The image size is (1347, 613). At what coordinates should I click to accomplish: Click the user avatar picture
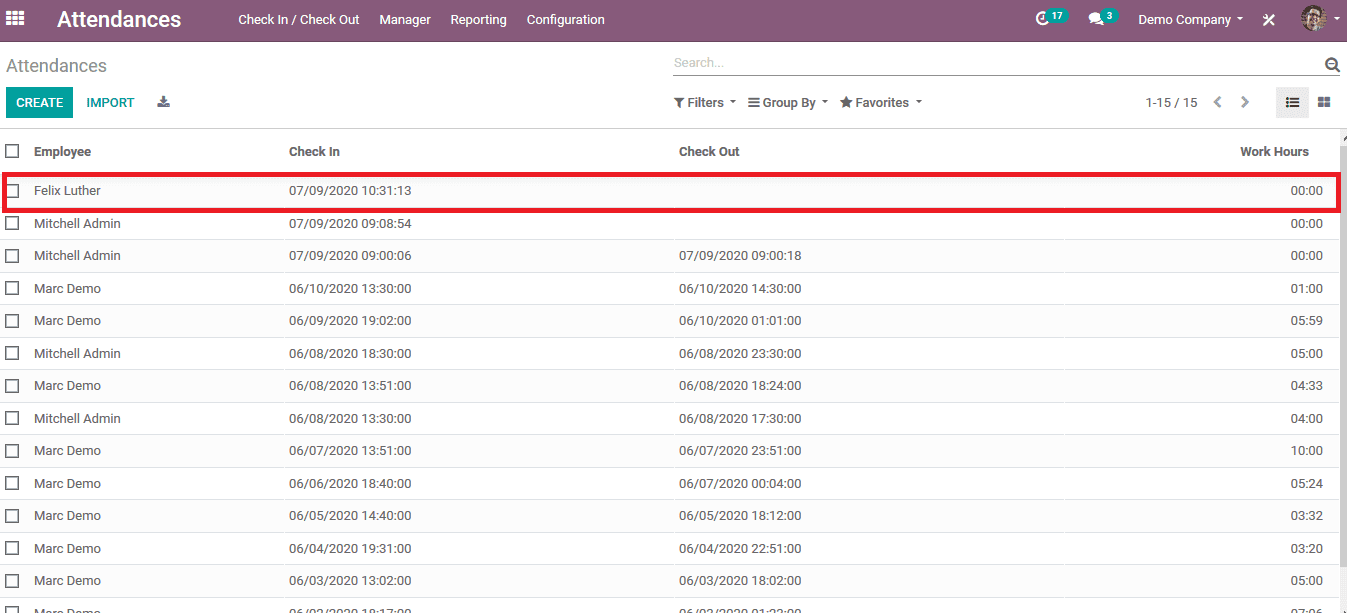pos(1313,19)
